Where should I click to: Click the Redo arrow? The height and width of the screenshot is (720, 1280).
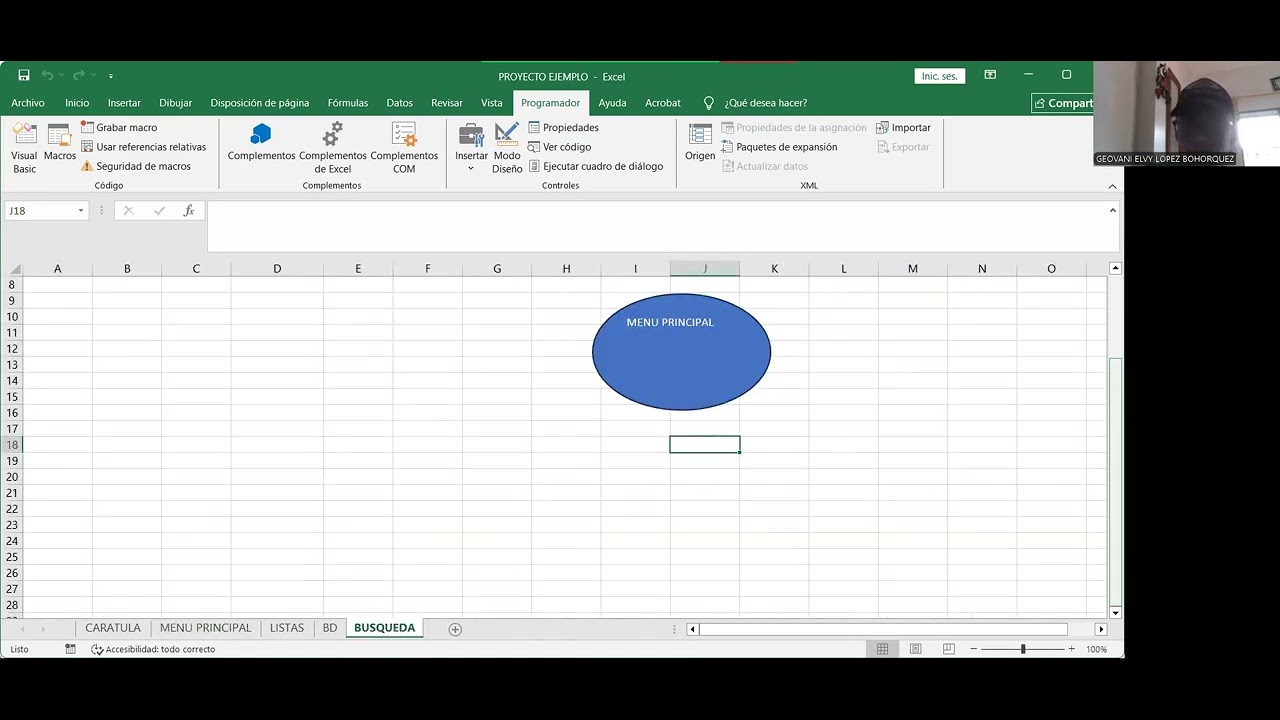point(79,76)
